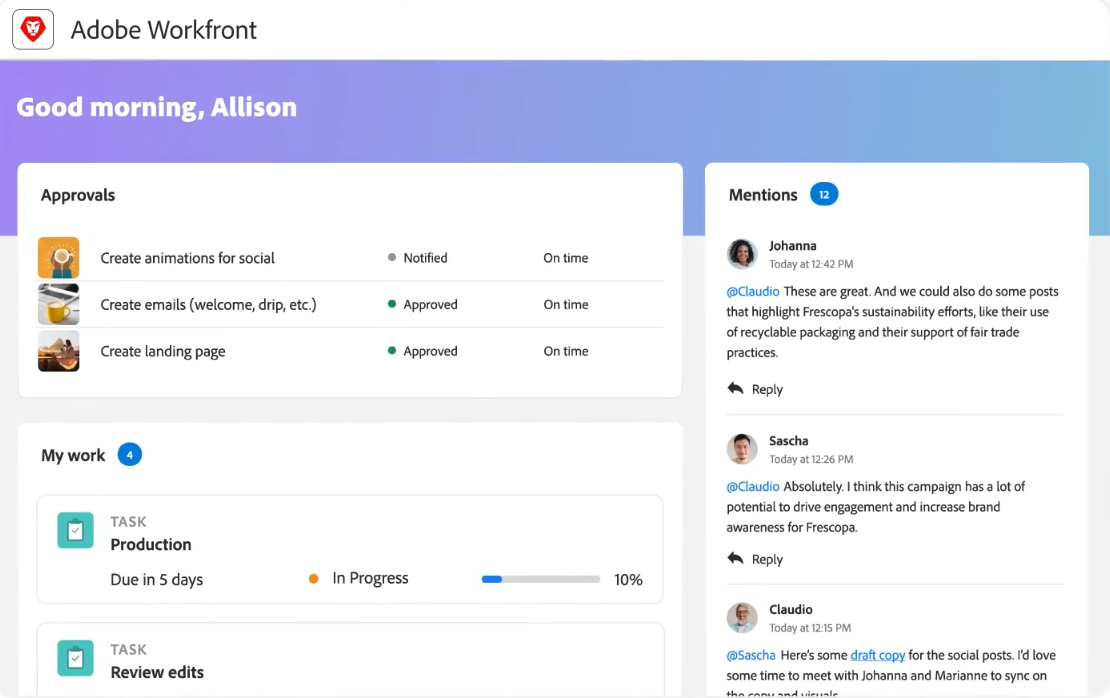Click Johanna's profile avatar

pyautogui.click(x=742, y=253)
